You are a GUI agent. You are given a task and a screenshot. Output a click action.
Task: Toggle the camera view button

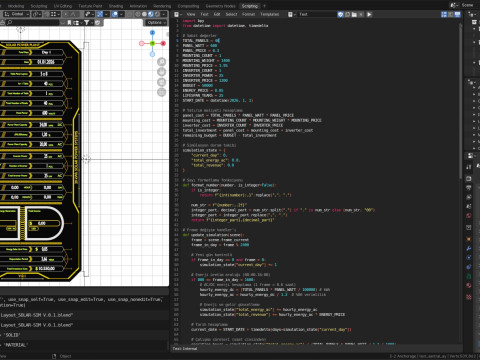(x=161, y=82)
